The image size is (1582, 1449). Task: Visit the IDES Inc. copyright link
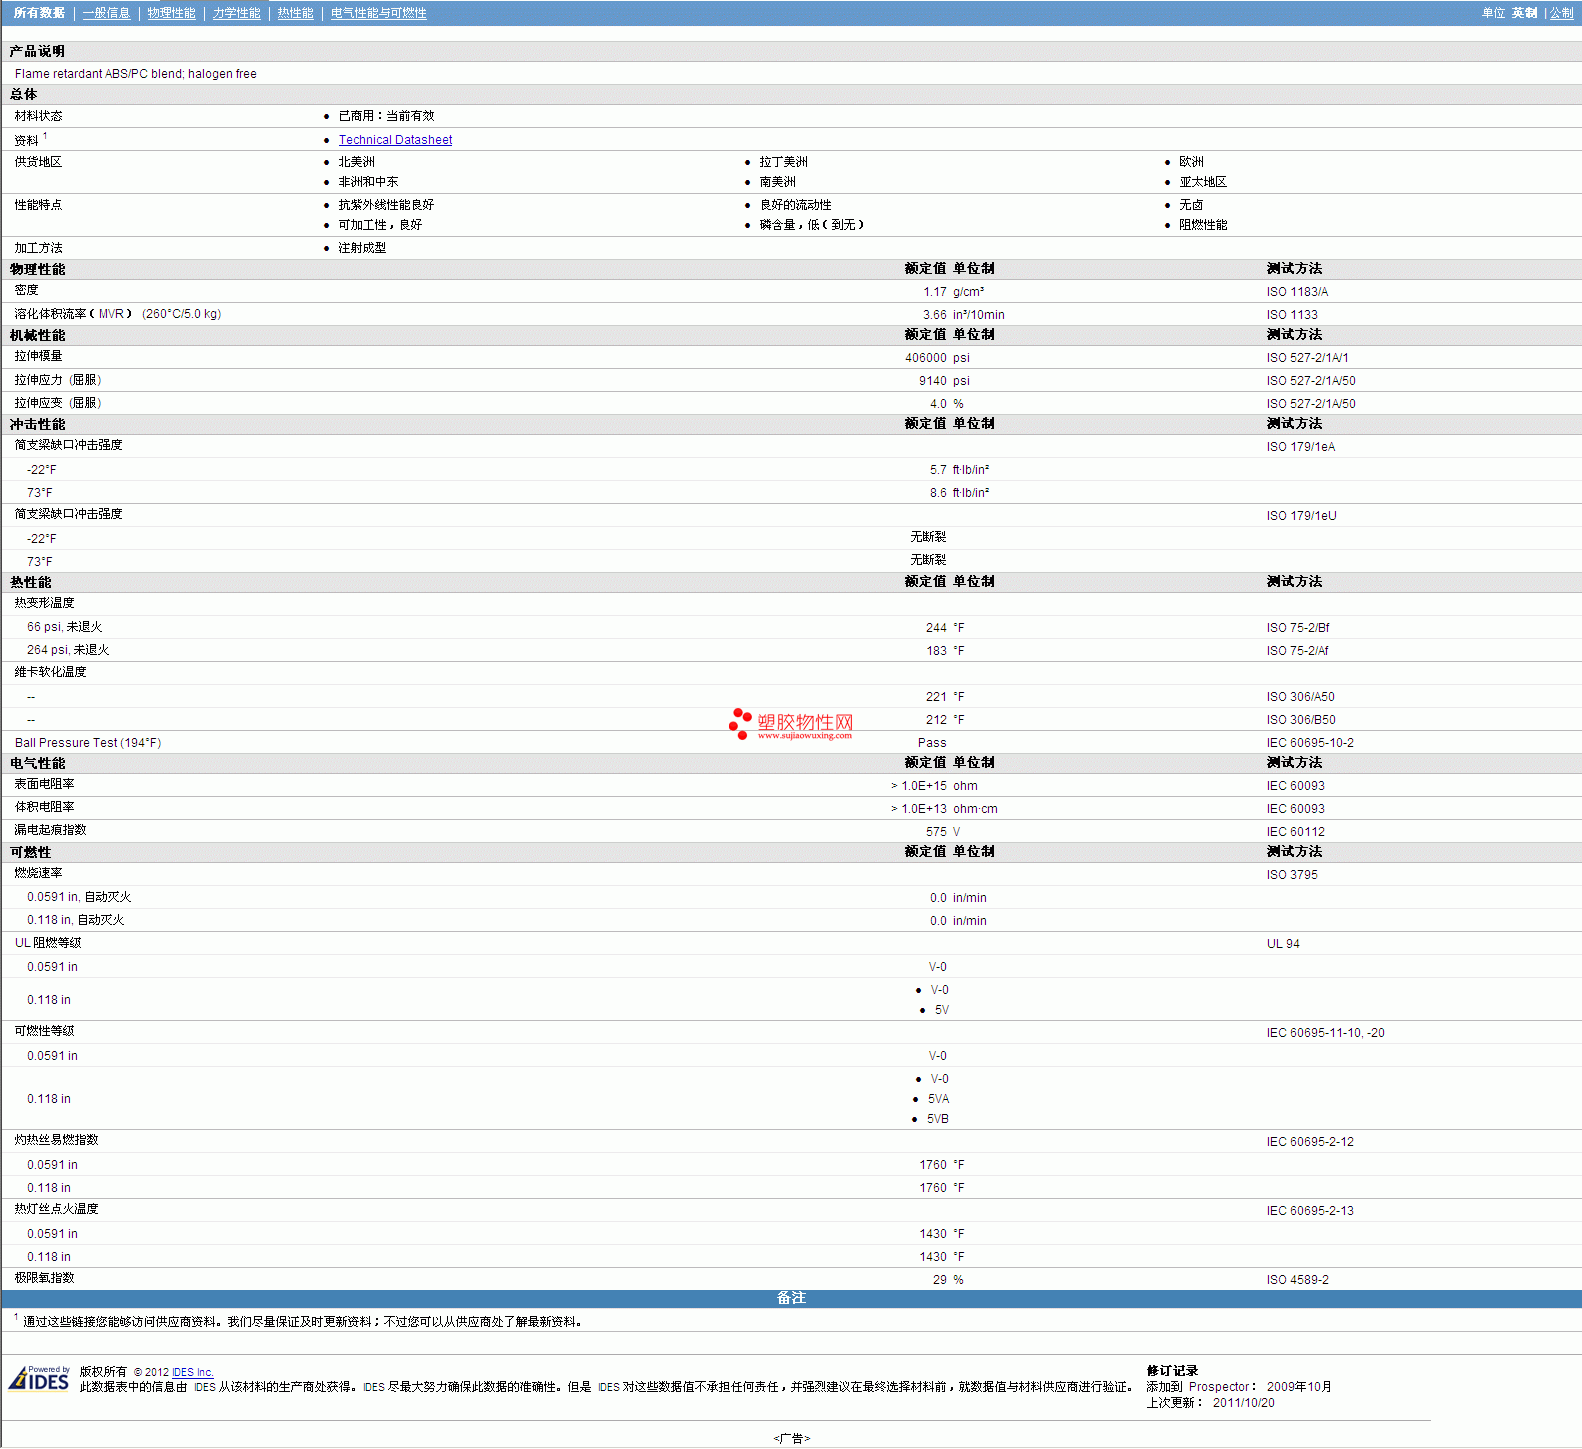192,1372
